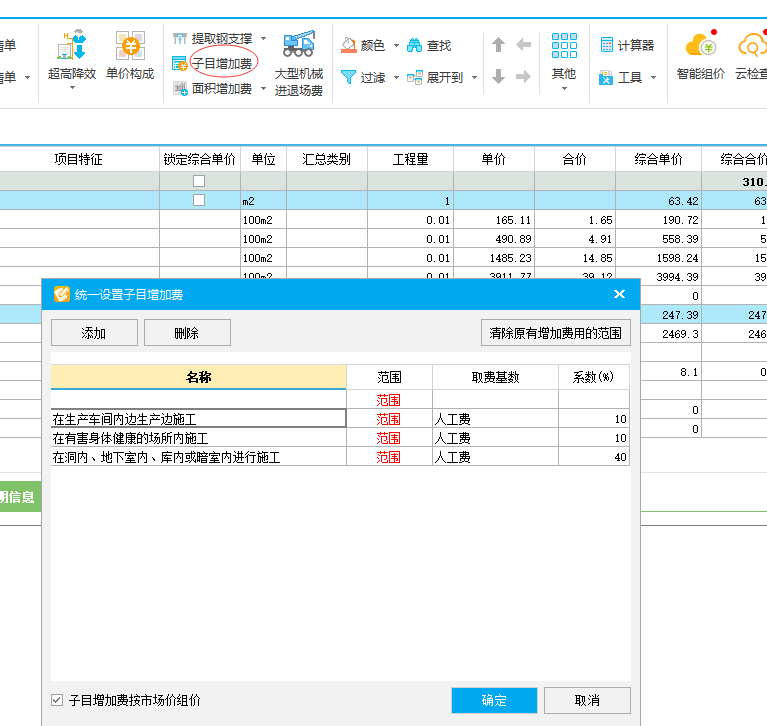Toggle 子目增加费按市场价组价 checkbox

(x=57, y=700)
